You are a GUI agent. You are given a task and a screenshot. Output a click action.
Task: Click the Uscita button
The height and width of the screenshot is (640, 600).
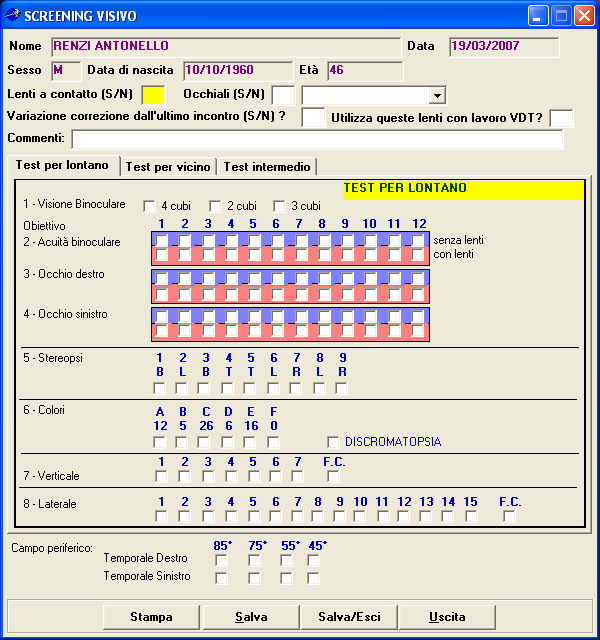point(447,617)
